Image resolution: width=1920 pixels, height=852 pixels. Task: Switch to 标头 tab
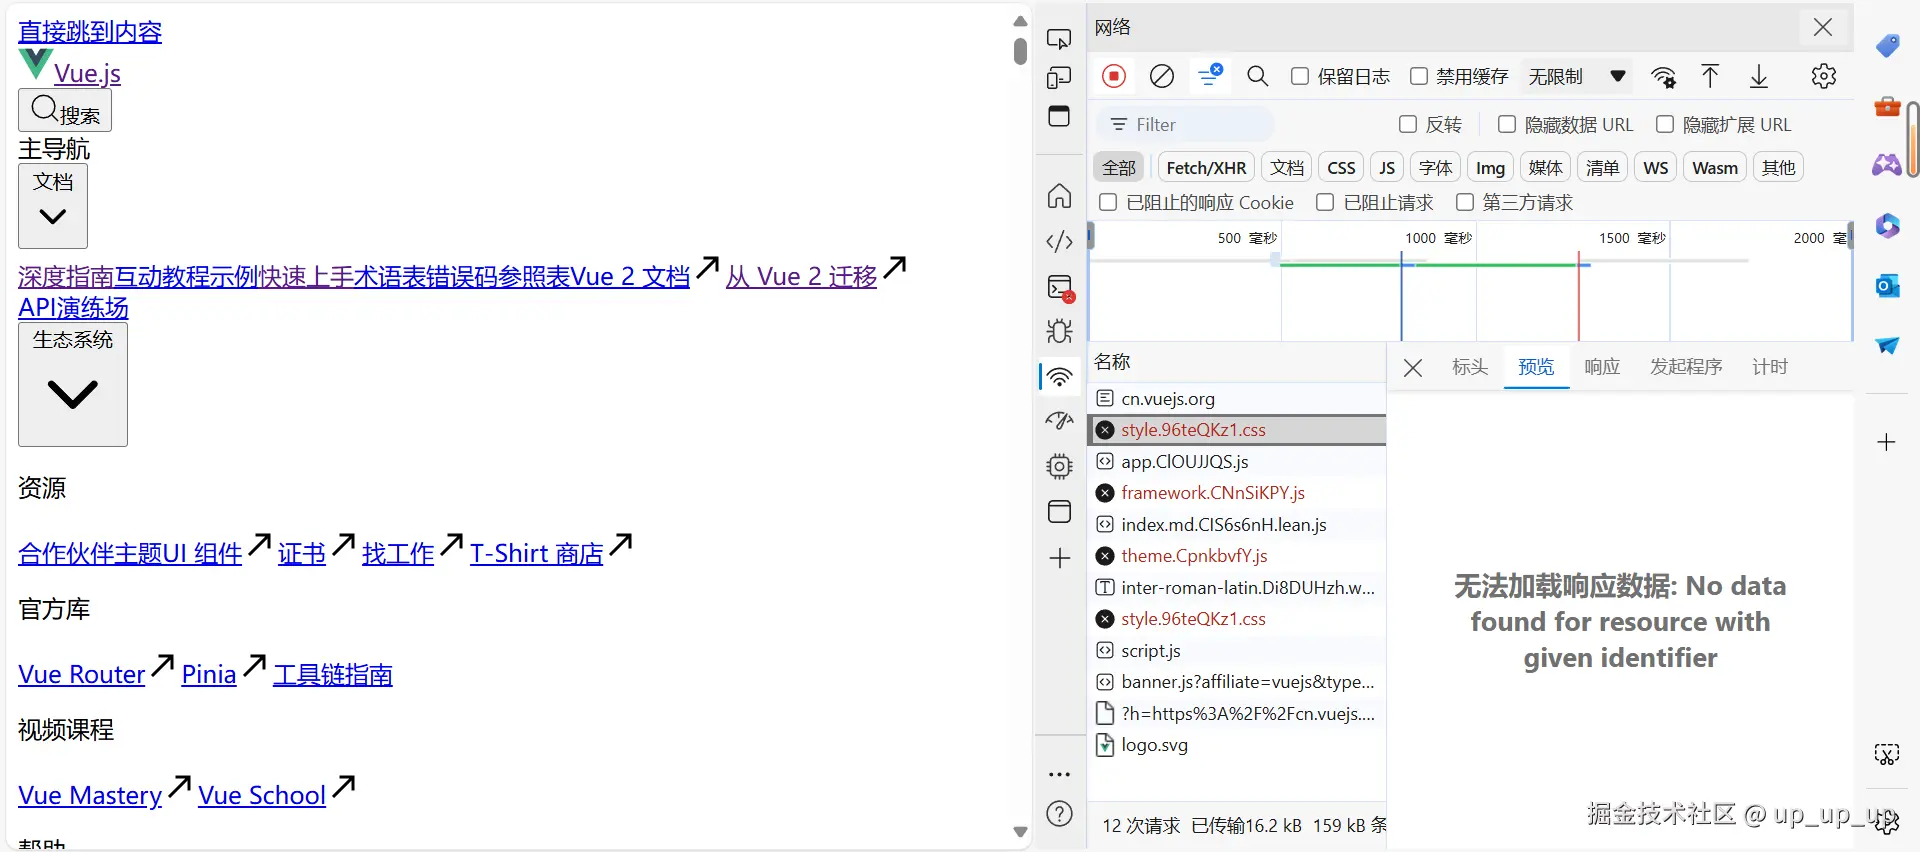click(x=1470, y=367)
